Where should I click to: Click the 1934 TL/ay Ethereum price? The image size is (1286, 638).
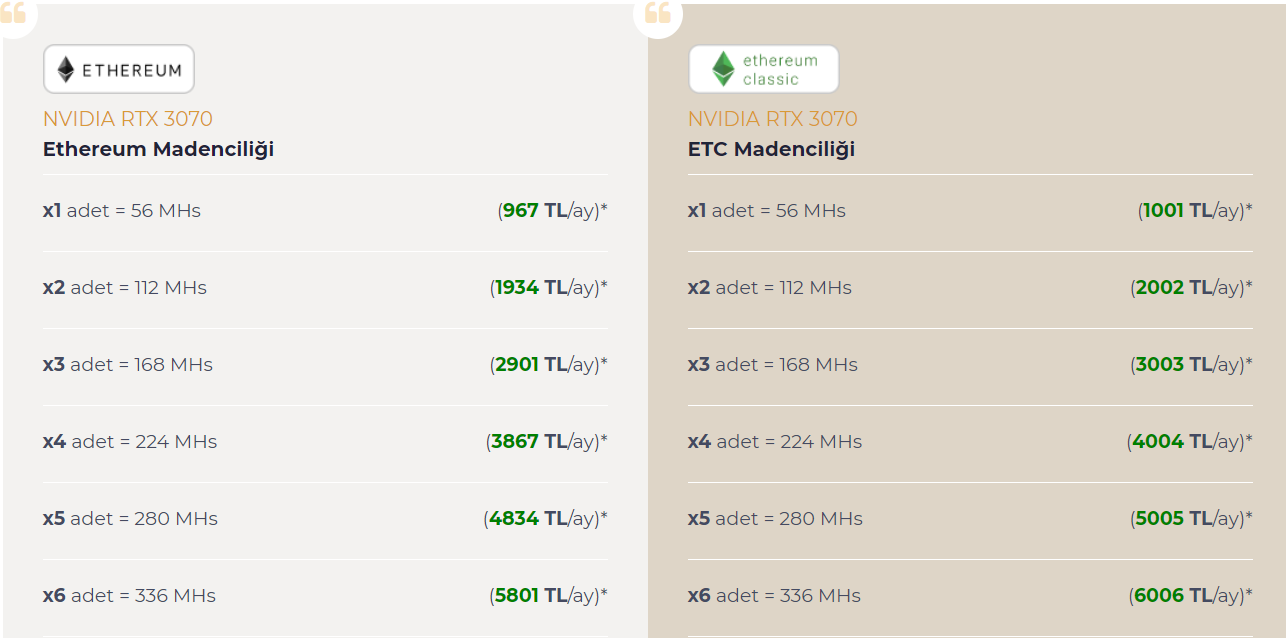pos(548,288)
